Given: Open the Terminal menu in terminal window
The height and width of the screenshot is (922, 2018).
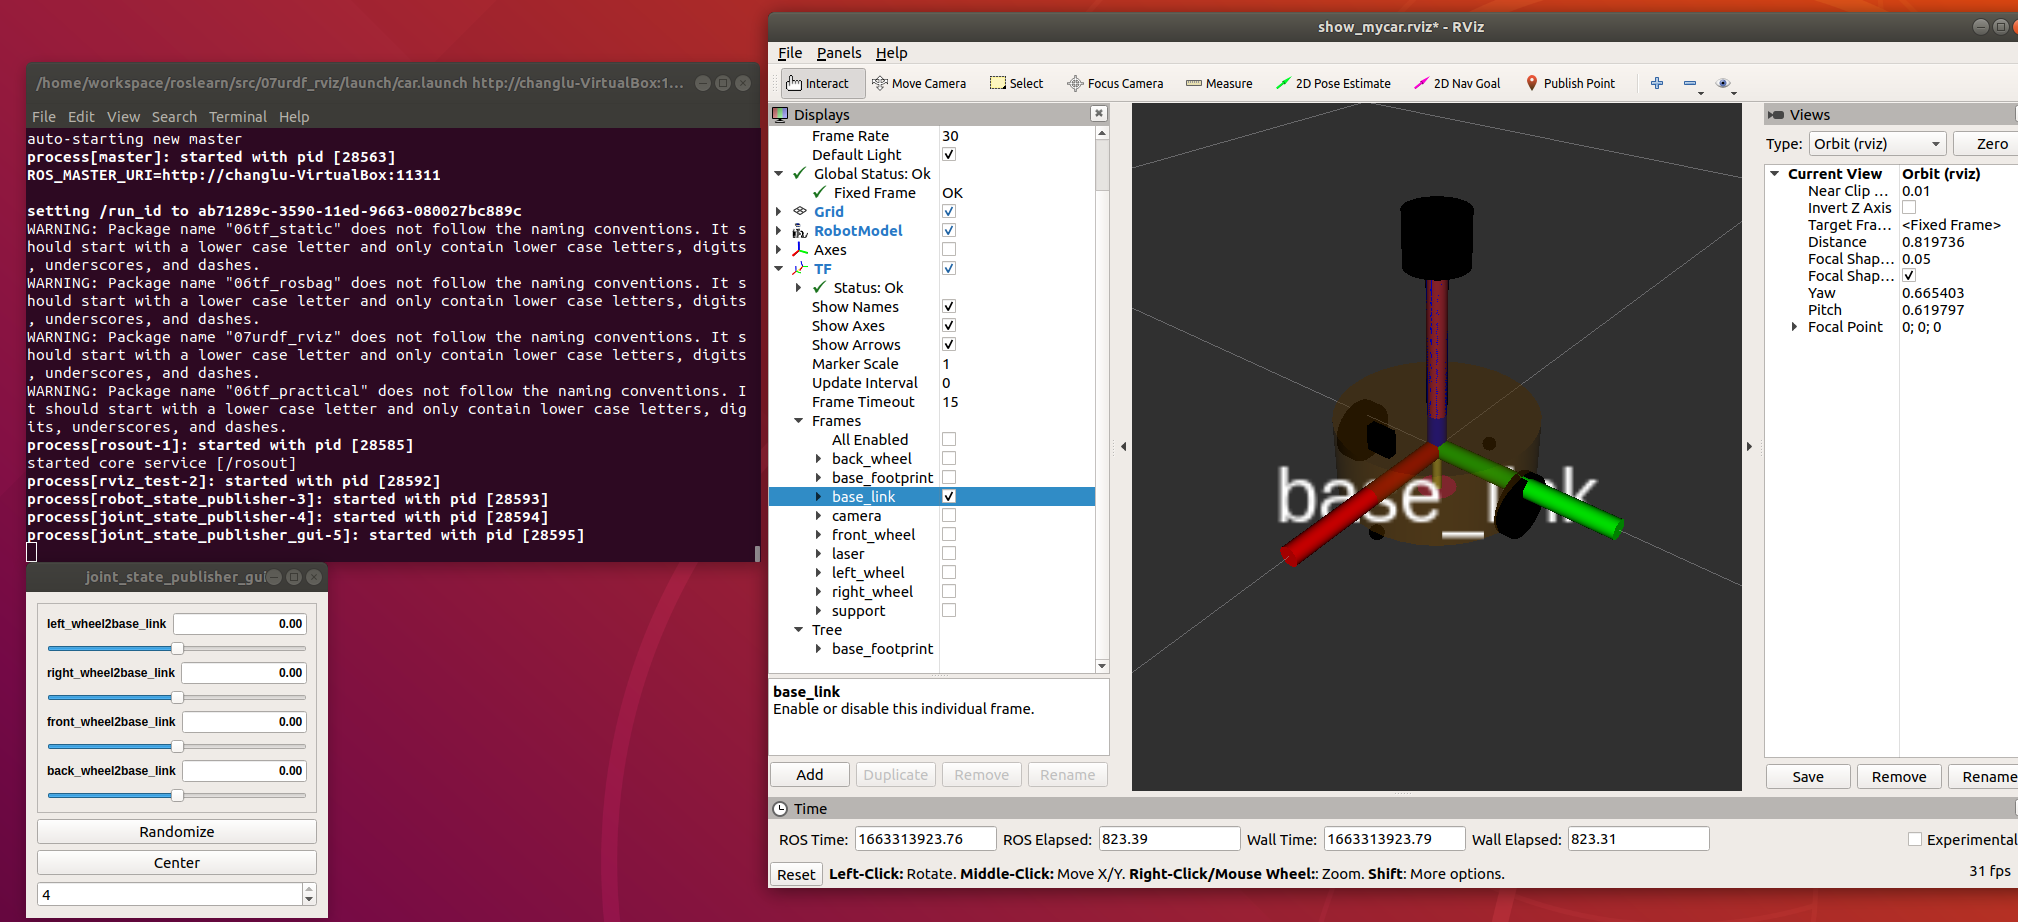Looking at the screenshot, I should point(238,117).
